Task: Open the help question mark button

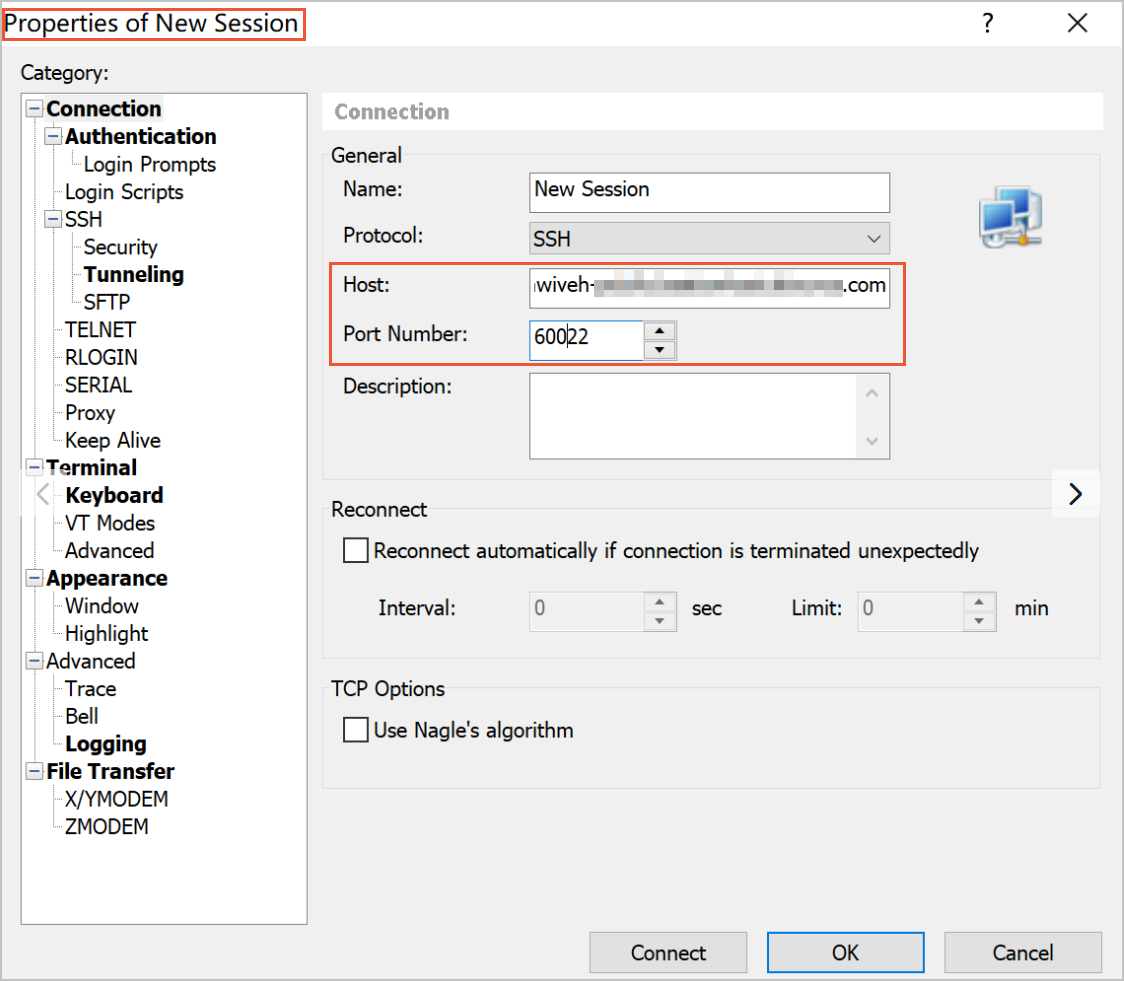Action: [987, 24]
